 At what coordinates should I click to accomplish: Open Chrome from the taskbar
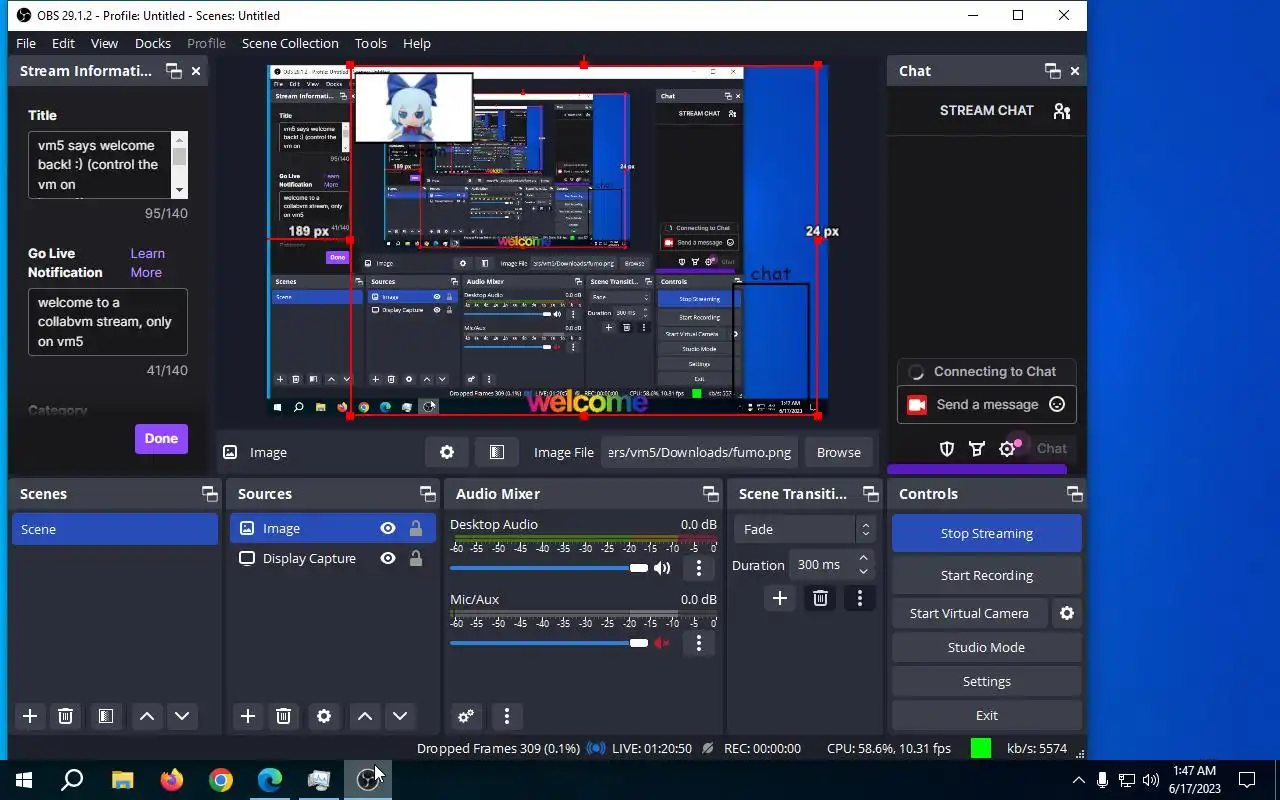(221, 780)
